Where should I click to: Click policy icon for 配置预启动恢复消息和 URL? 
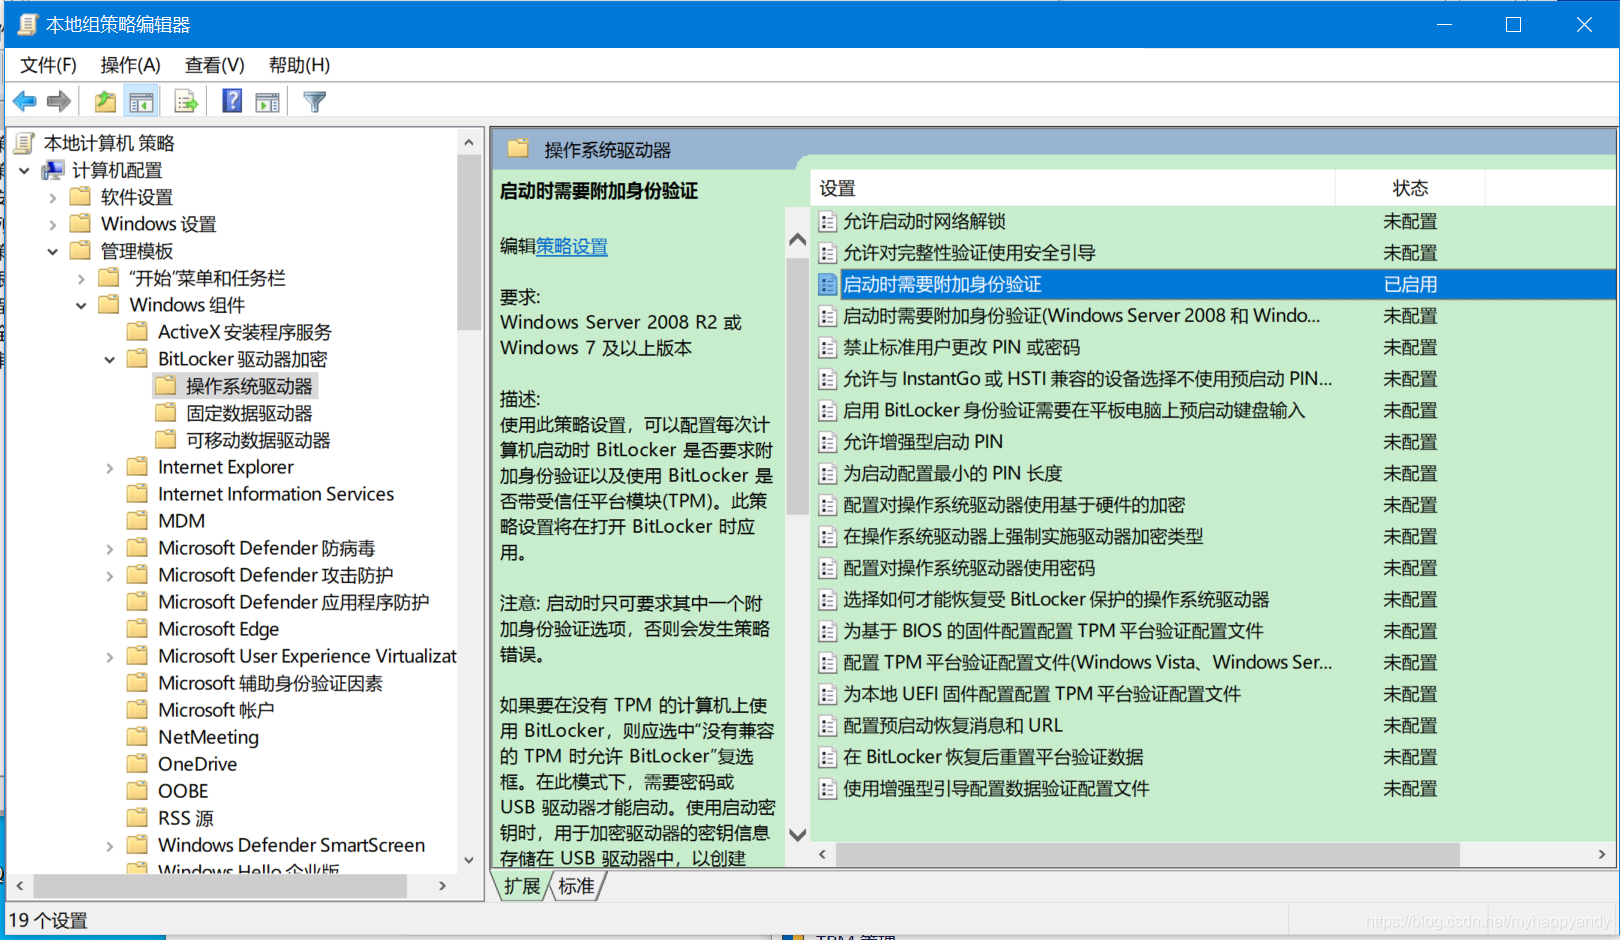coord(827,726)
